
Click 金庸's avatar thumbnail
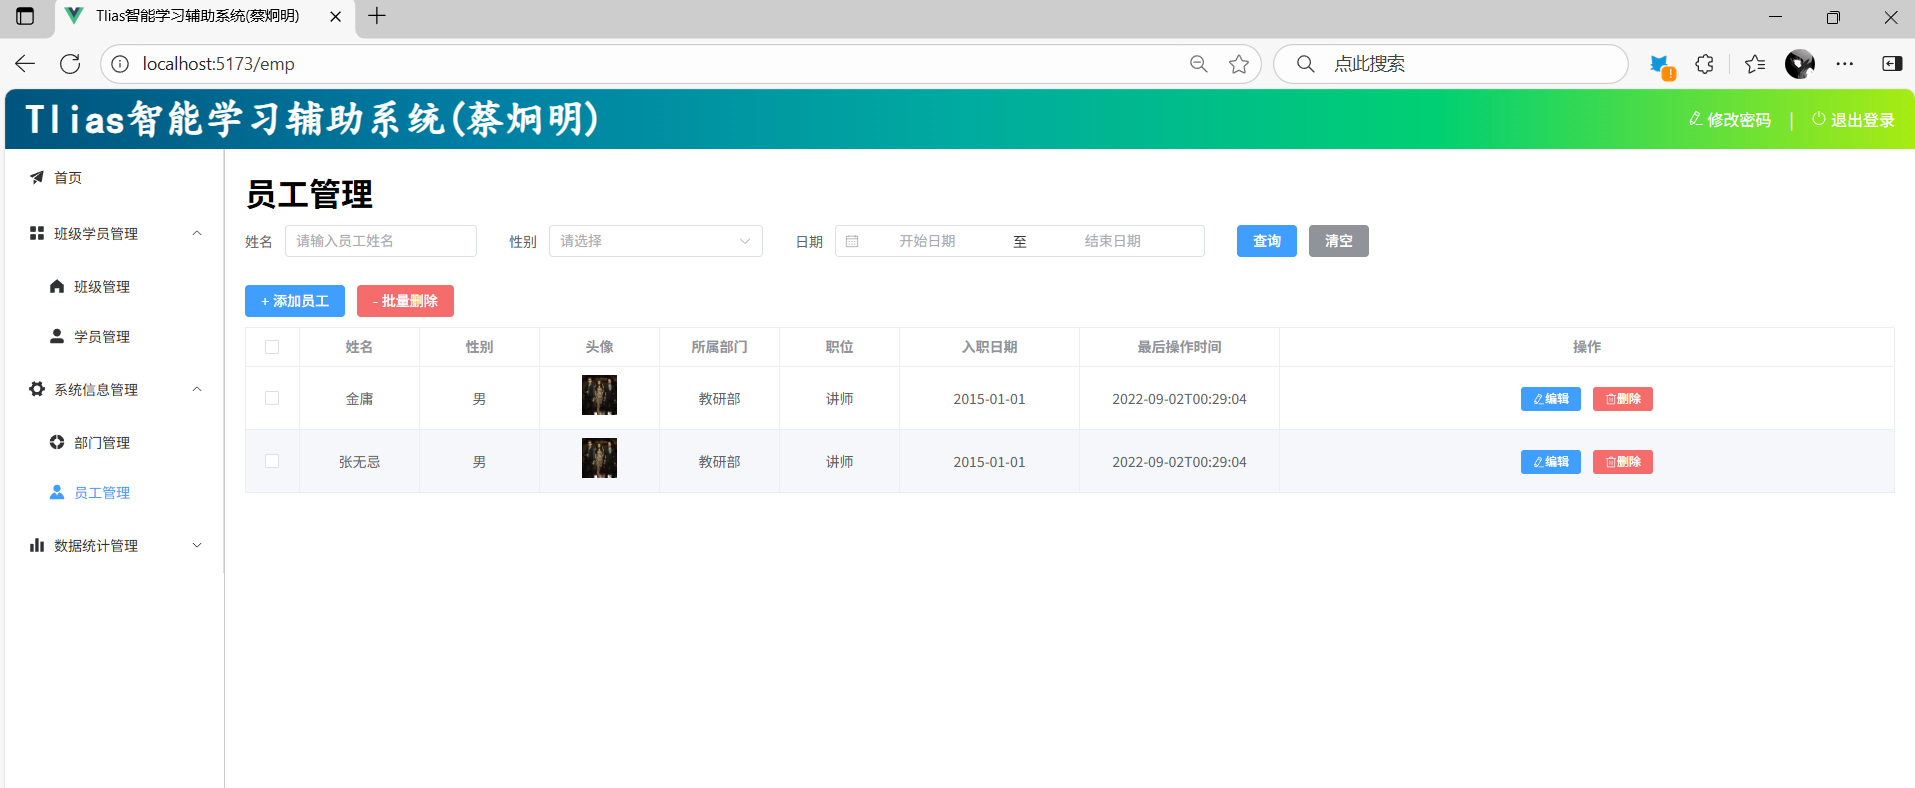tap(599, 395)
